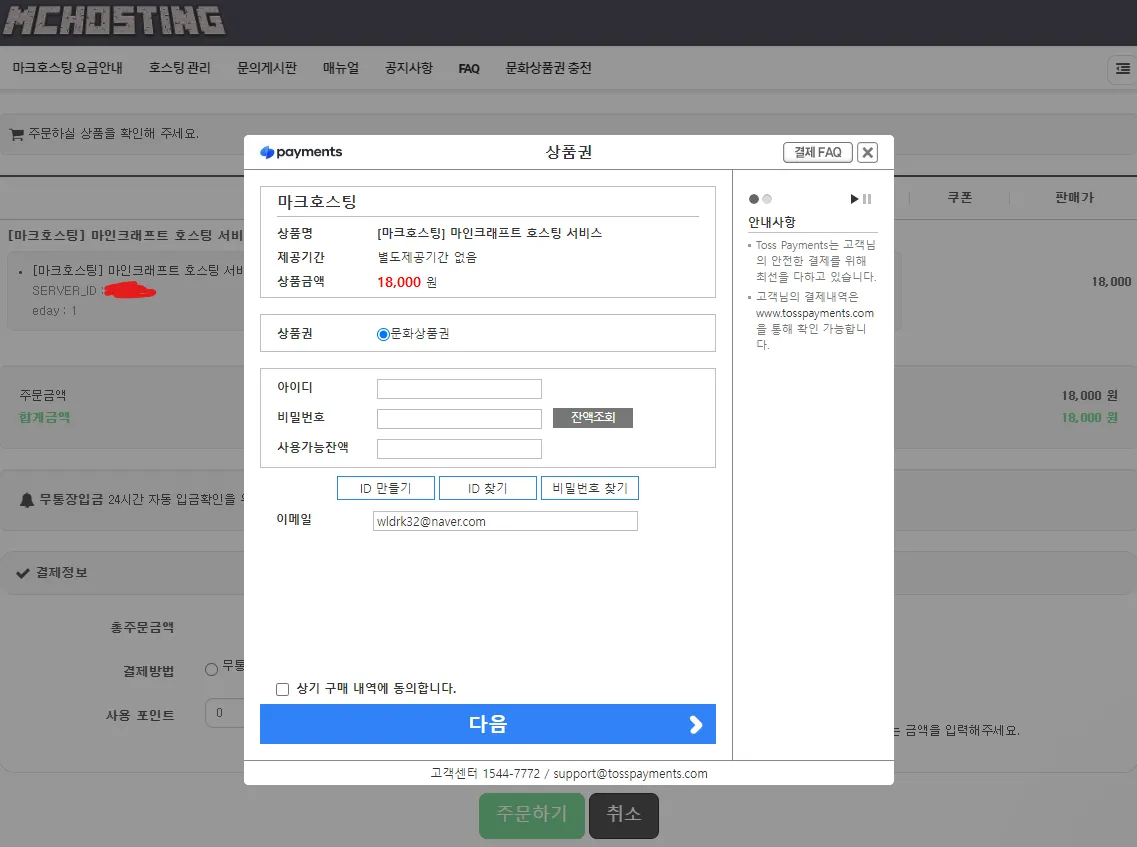
Task: Click the 마크호스팅 heading in the dialog
Action: tap(317, 202)
